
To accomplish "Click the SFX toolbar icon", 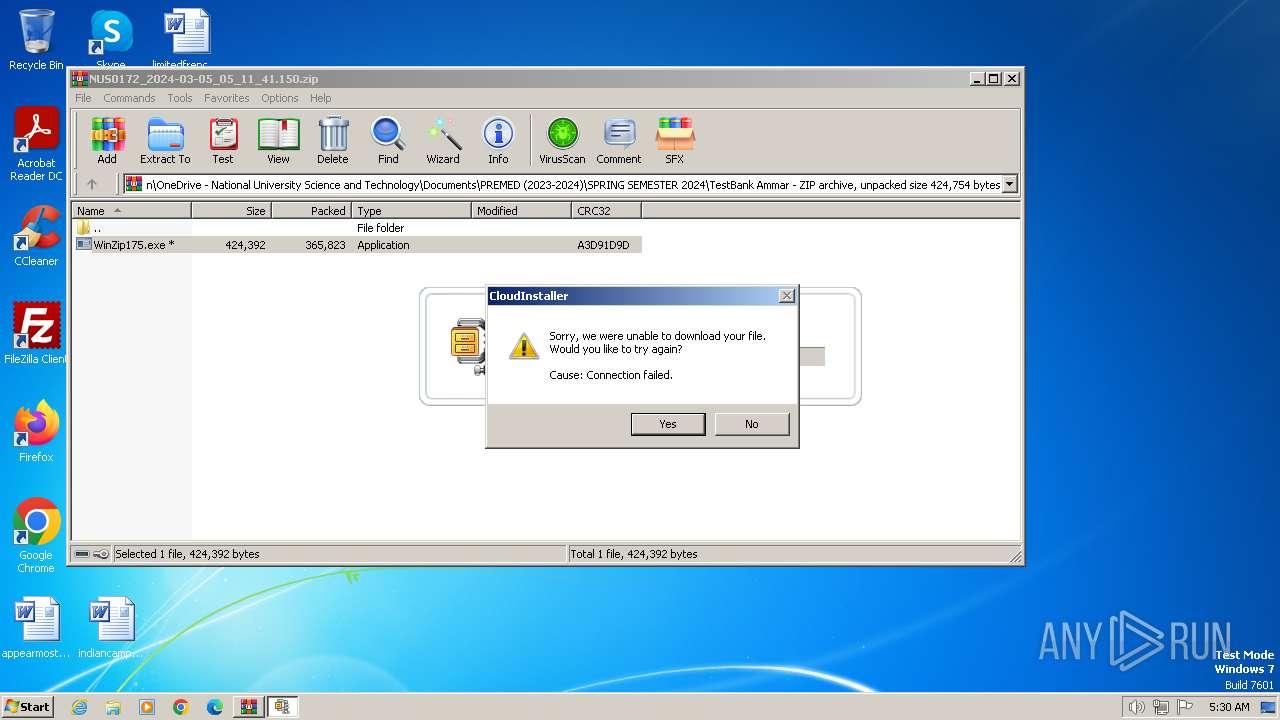I will [675, 140].
